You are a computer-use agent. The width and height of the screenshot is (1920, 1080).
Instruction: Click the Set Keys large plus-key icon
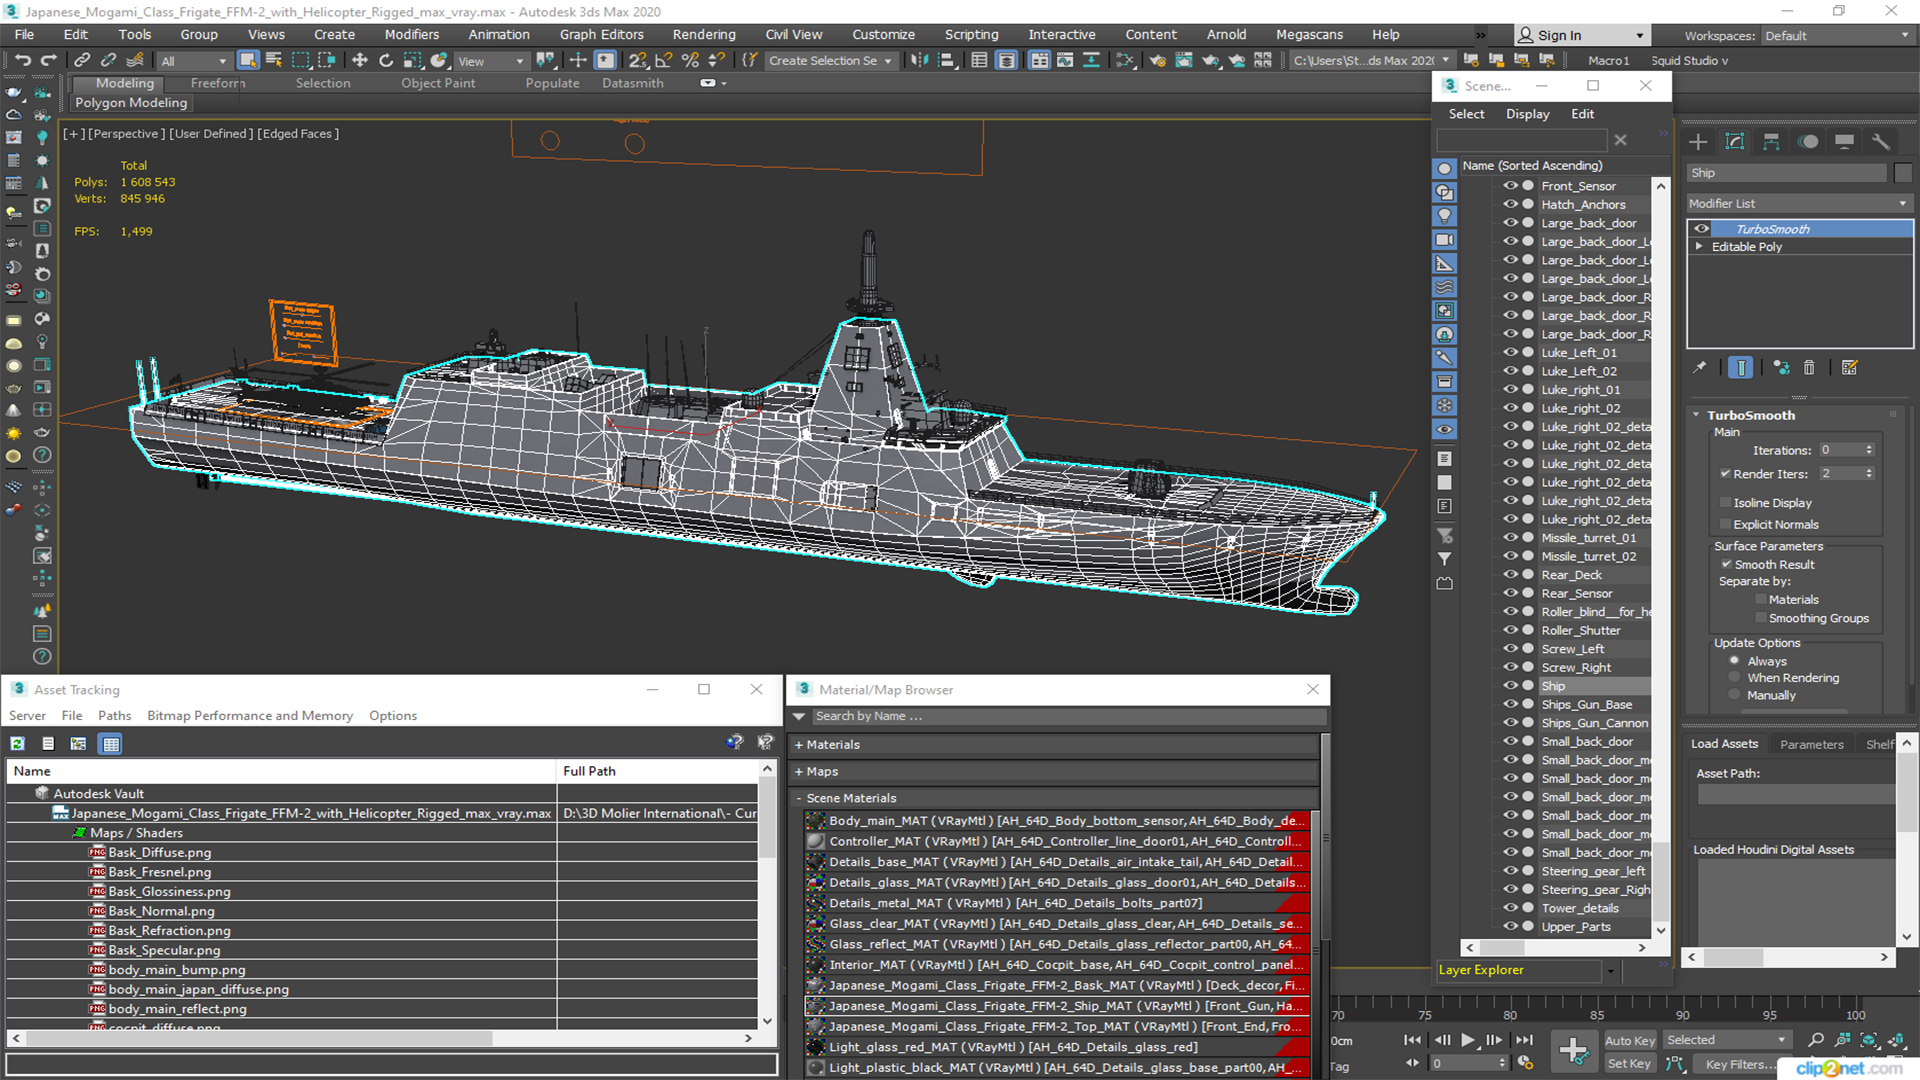(1574, 1051)
